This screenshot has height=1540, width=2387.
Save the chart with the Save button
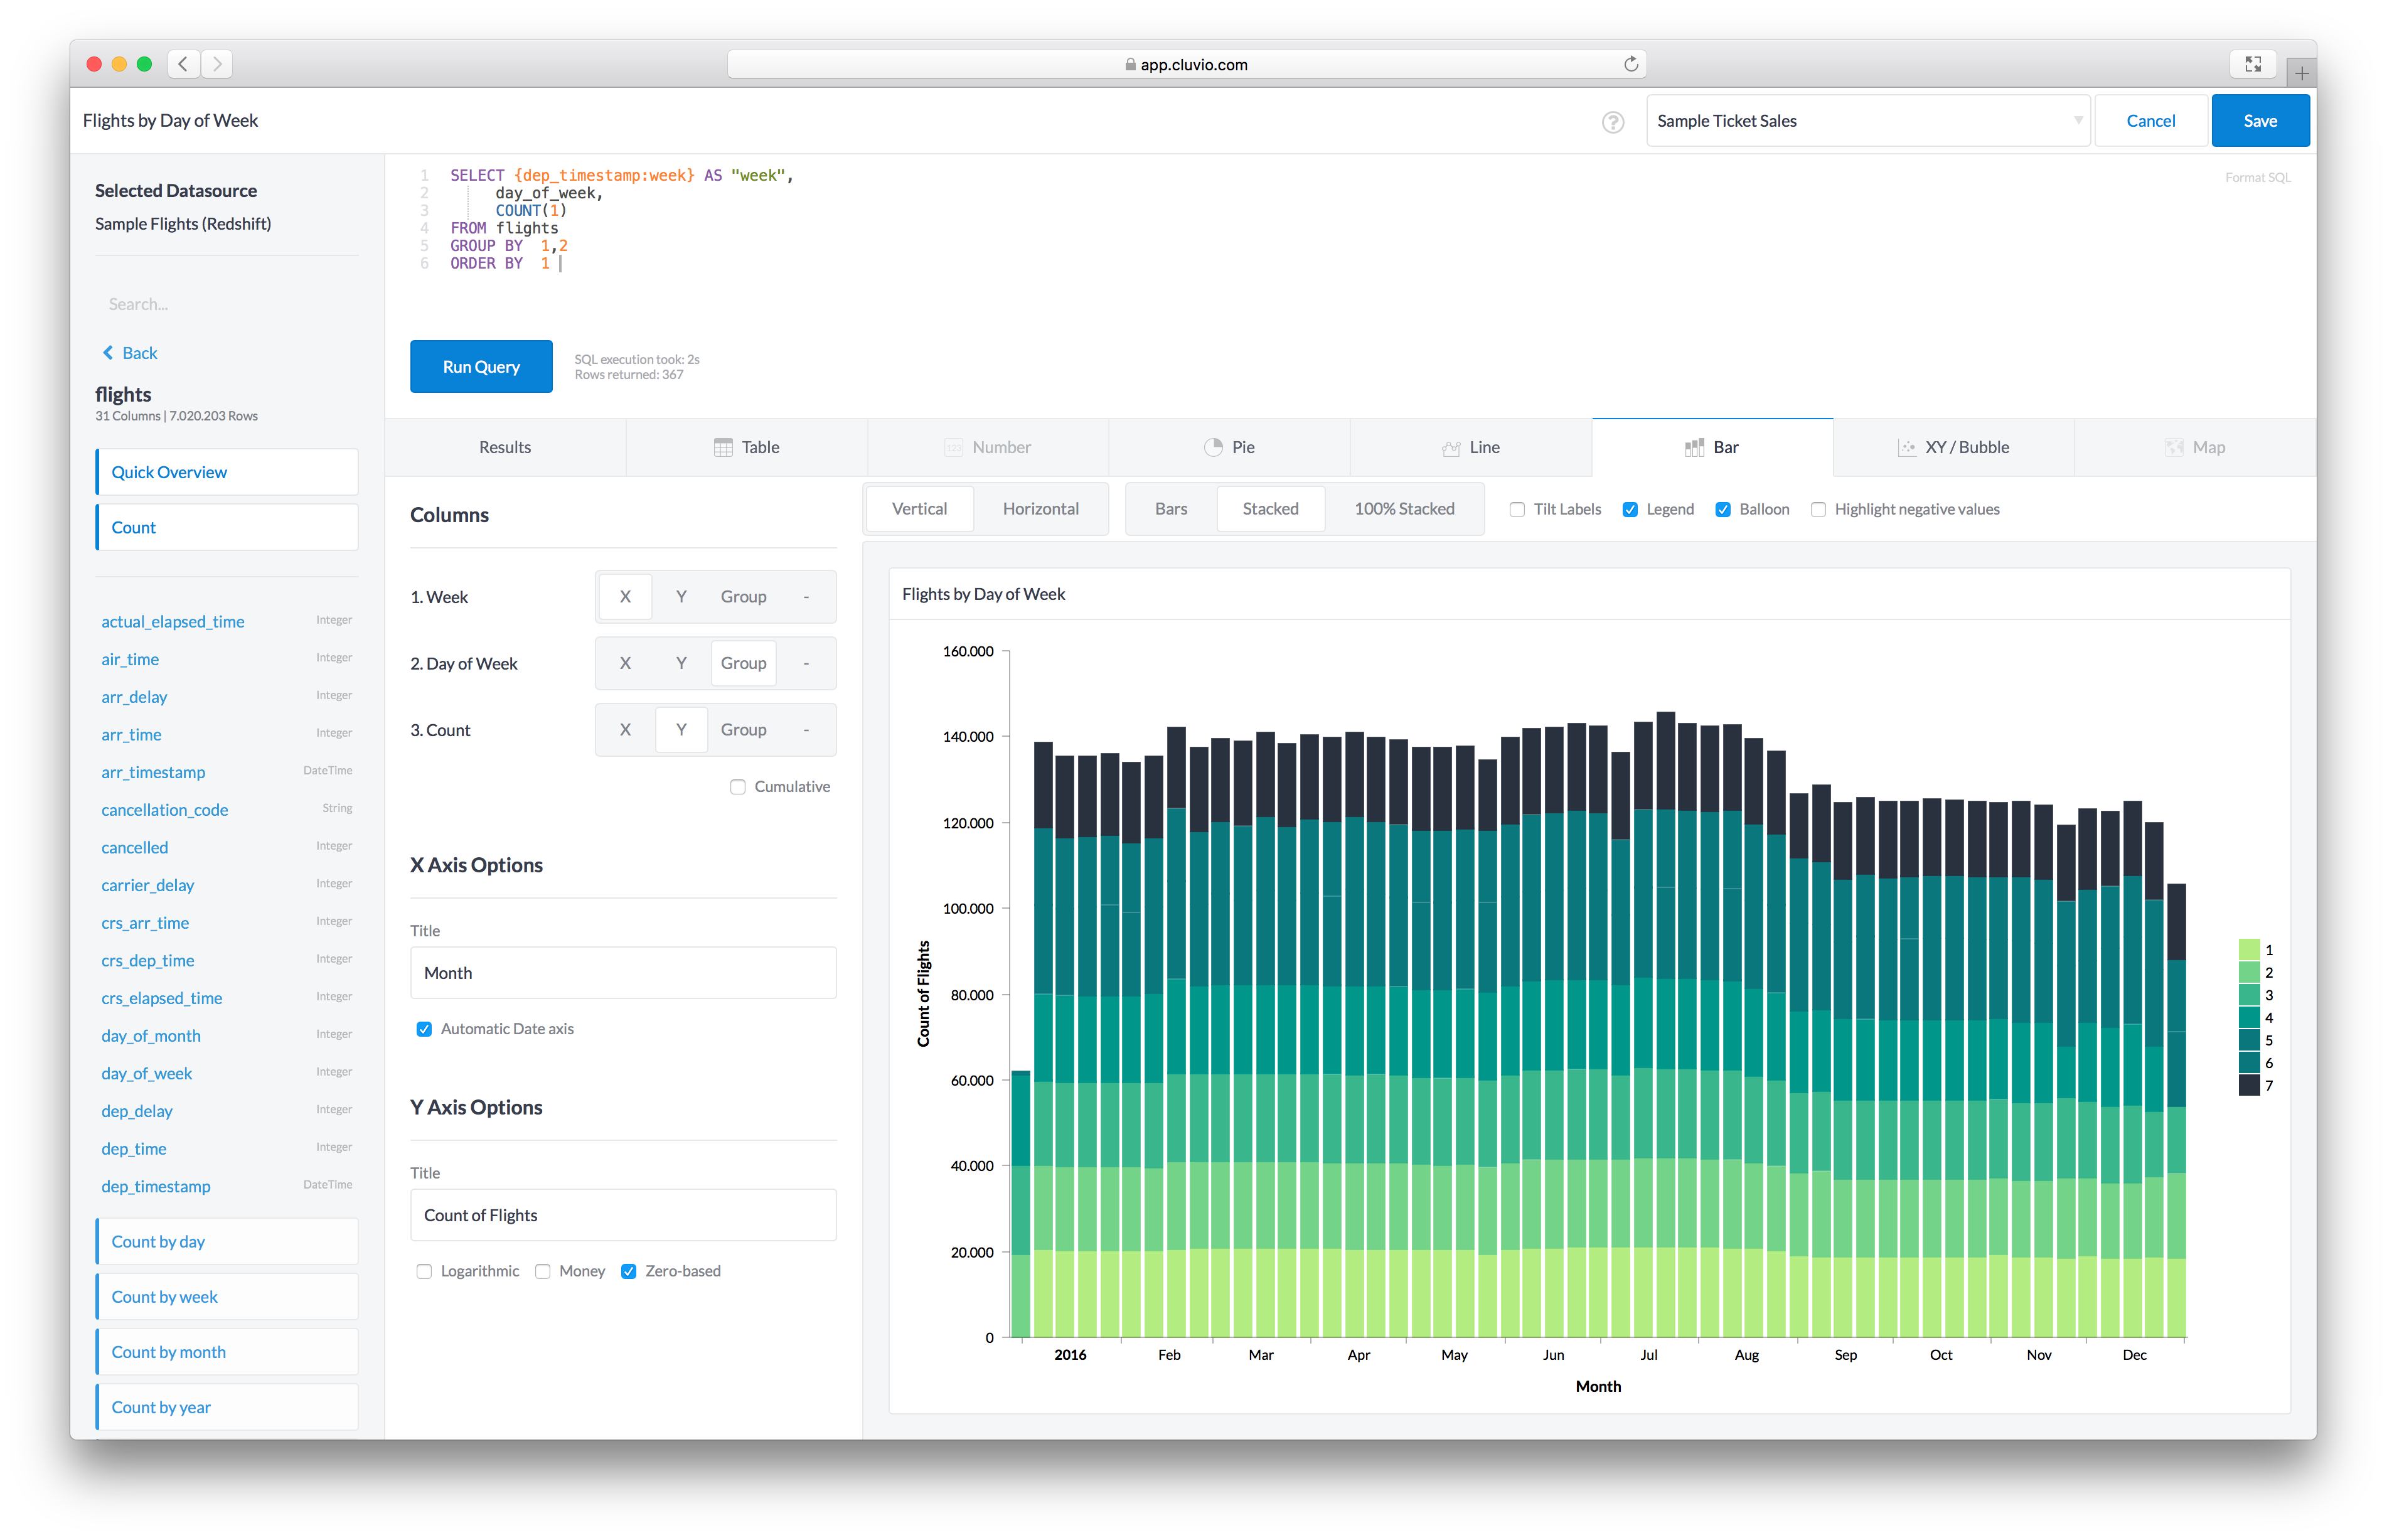click(2259, 121)
